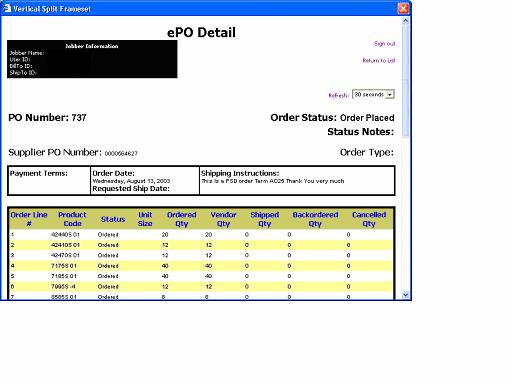Click the ePO Detail page heading
The image size is (512, 384).
(x=201, y=32)
